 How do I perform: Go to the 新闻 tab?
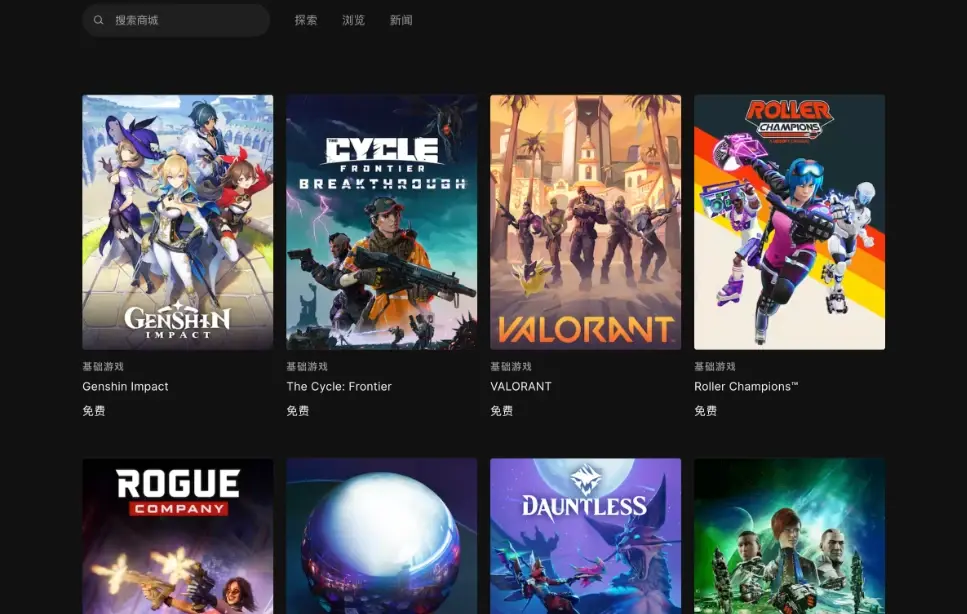coord(401,20)
